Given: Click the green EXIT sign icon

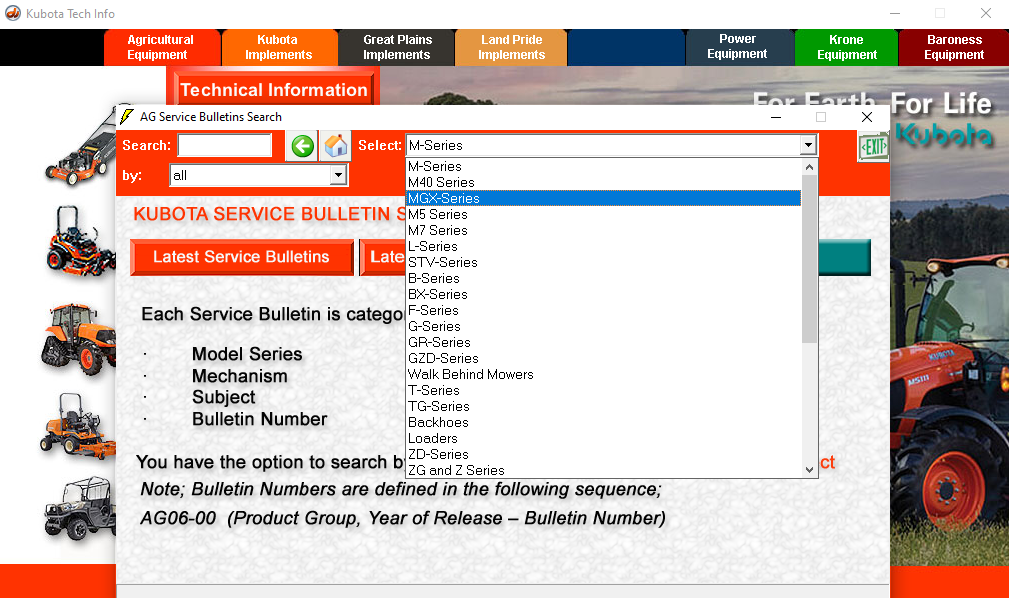Looking at the screenshot, I should (873, 147).
